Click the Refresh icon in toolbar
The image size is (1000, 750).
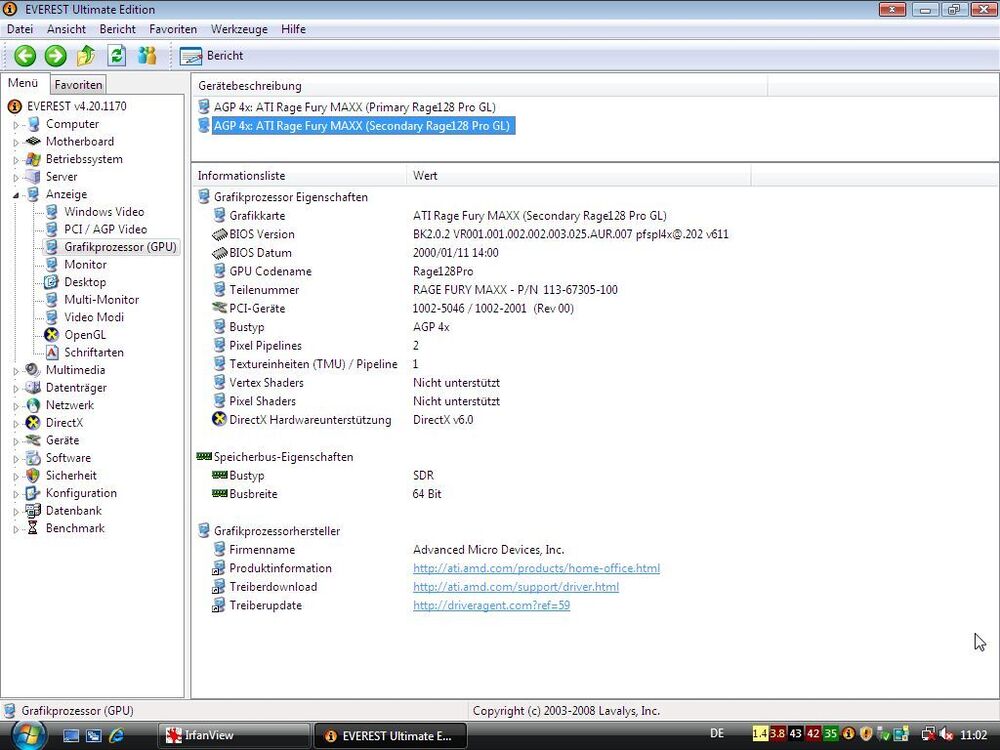(x=117, y=56)
